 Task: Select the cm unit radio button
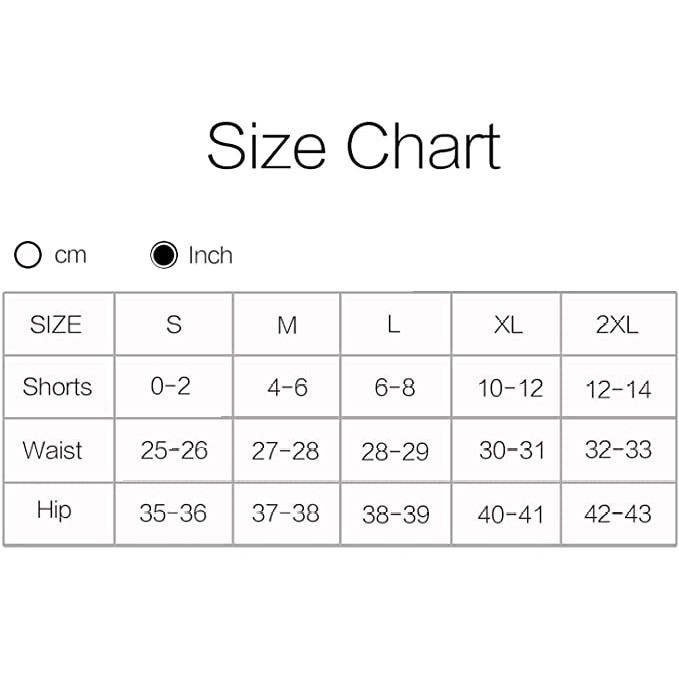28,255
